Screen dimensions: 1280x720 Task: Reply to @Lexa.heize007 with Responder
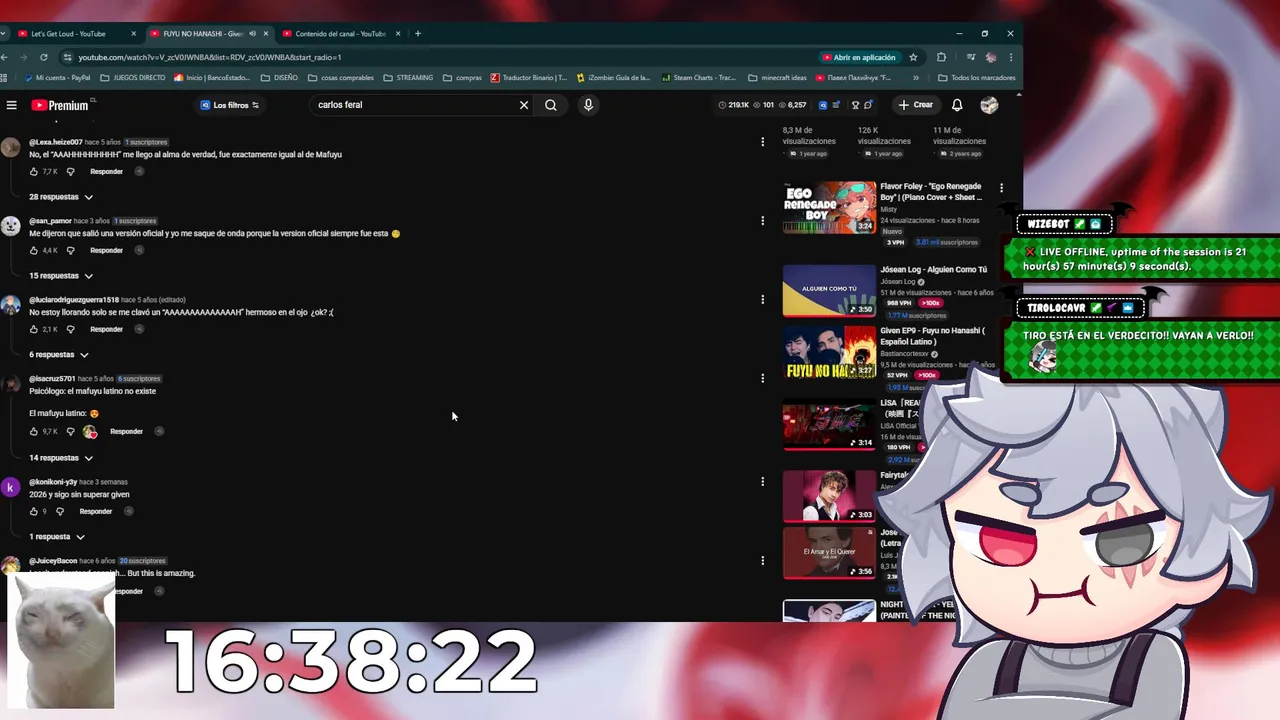coord(106,172)
